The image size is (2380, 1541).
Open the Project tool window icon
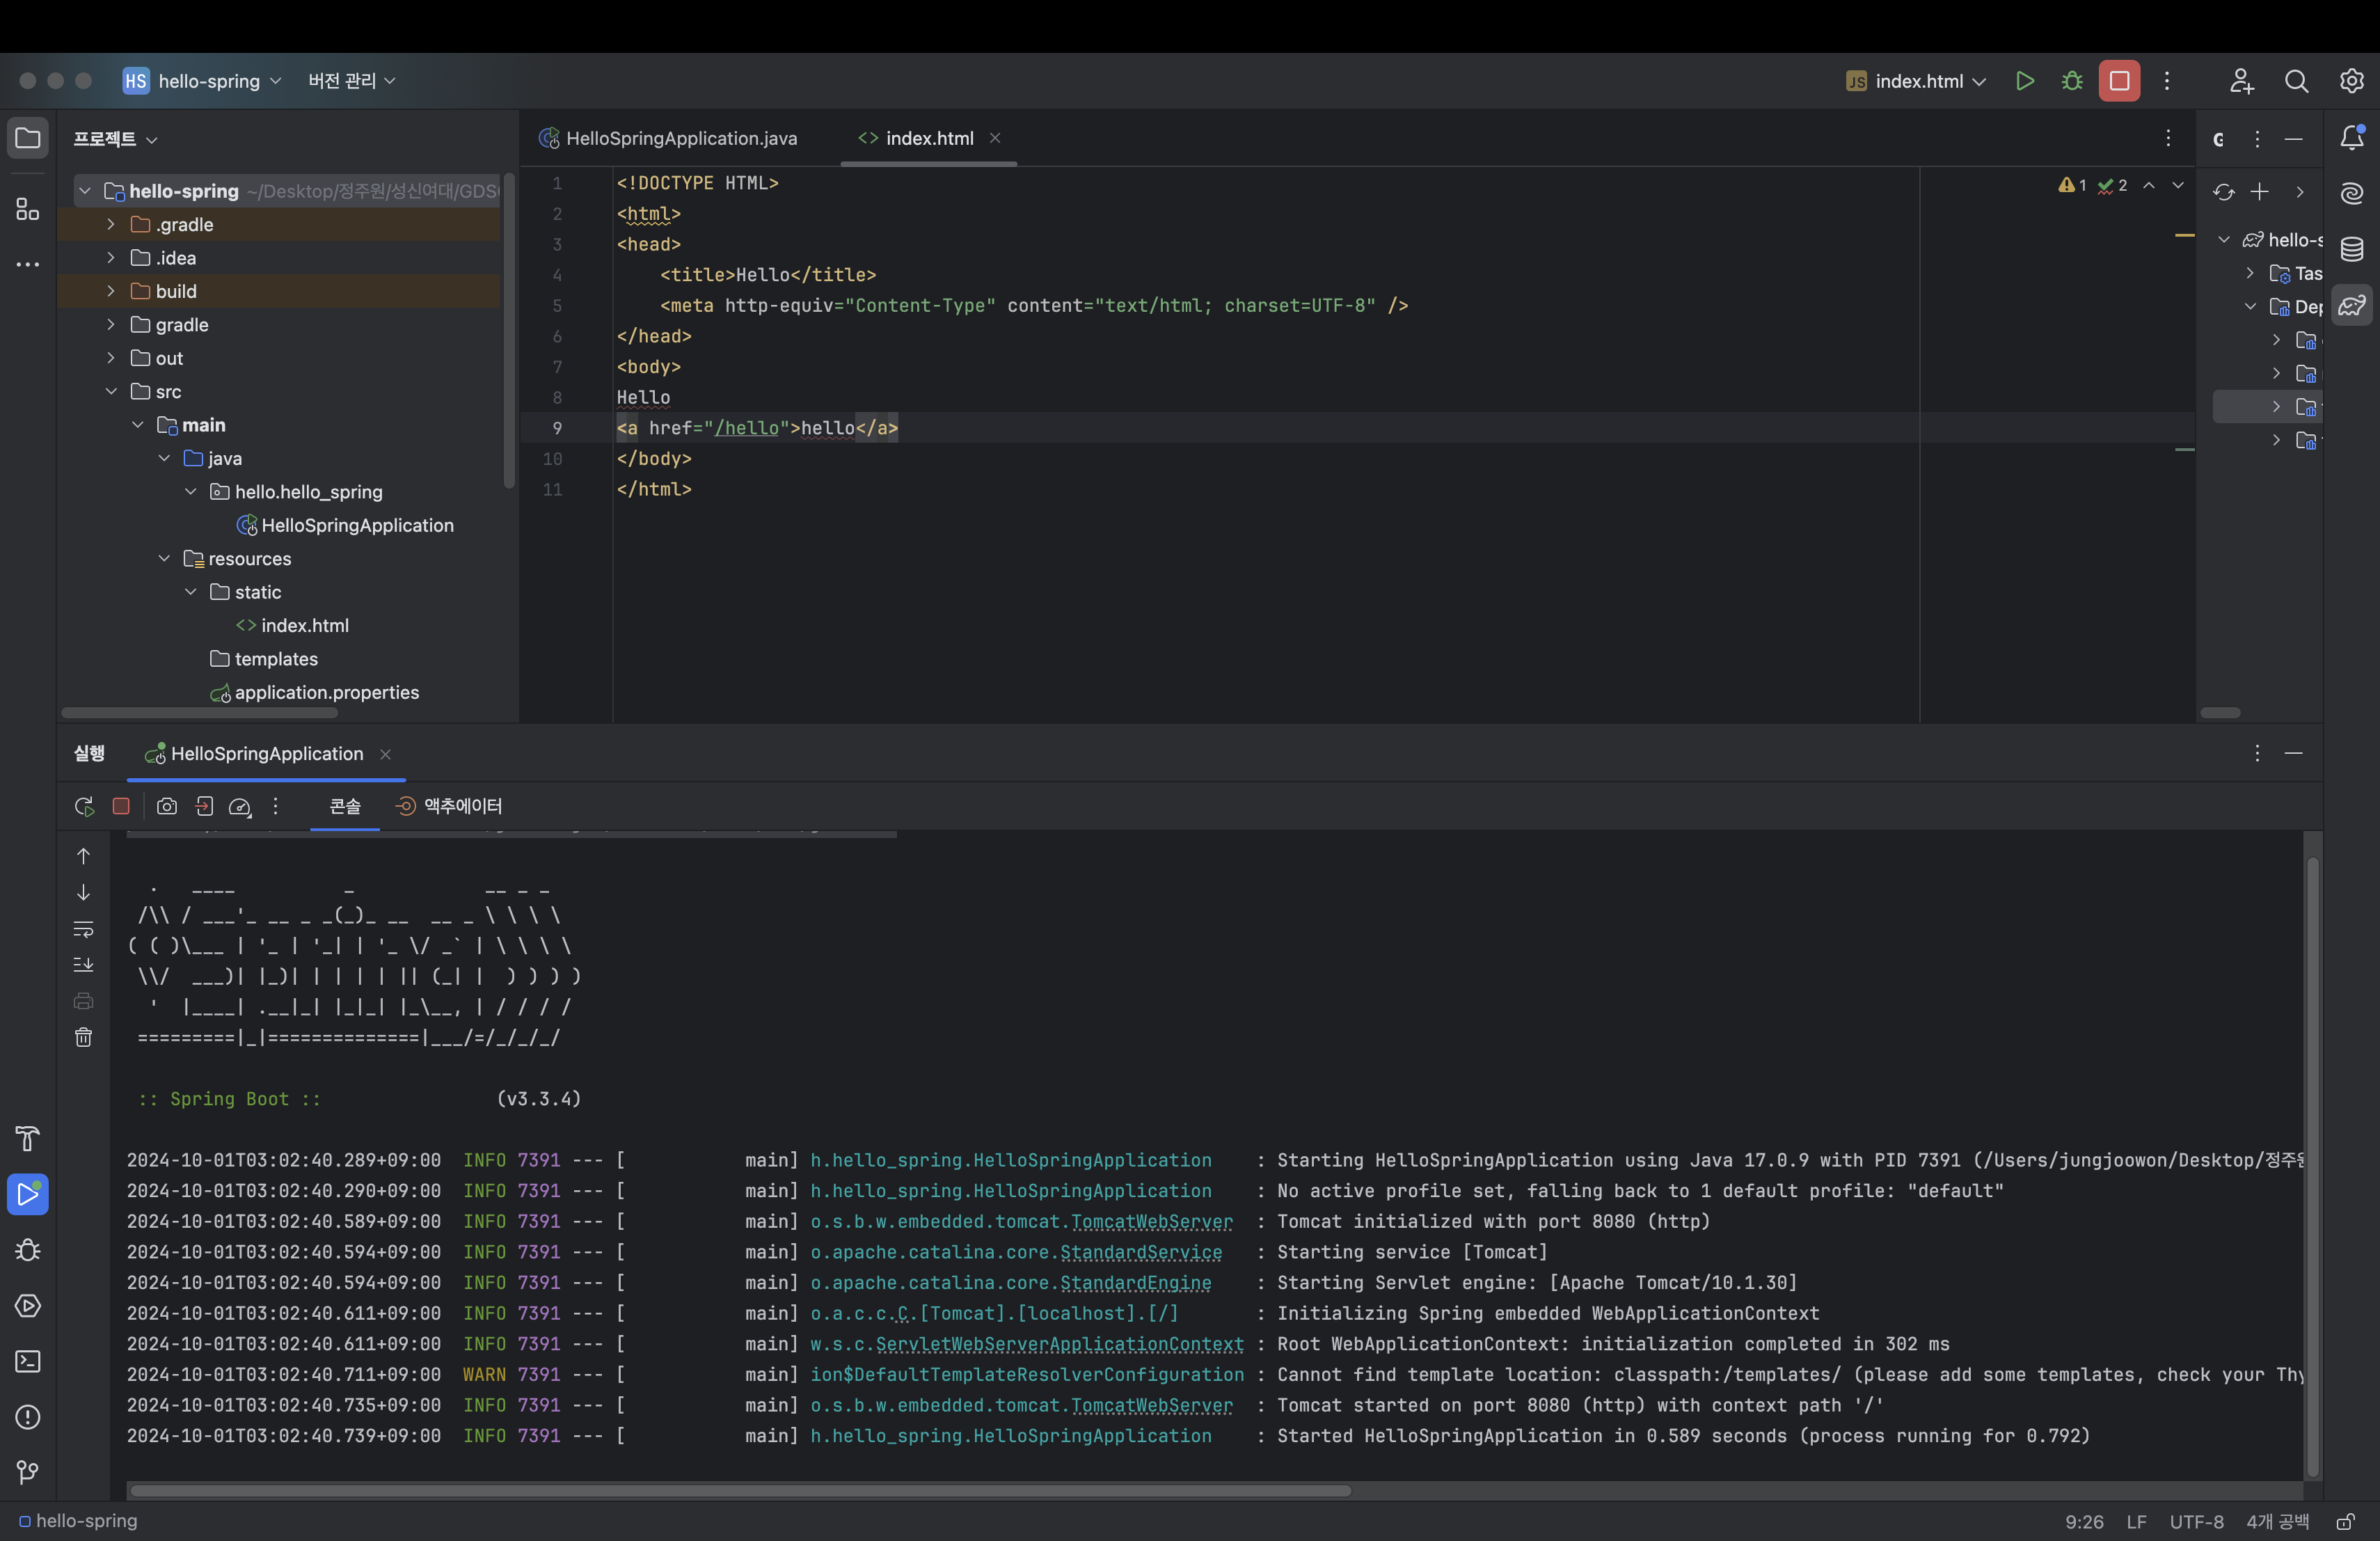click(28, 138)
